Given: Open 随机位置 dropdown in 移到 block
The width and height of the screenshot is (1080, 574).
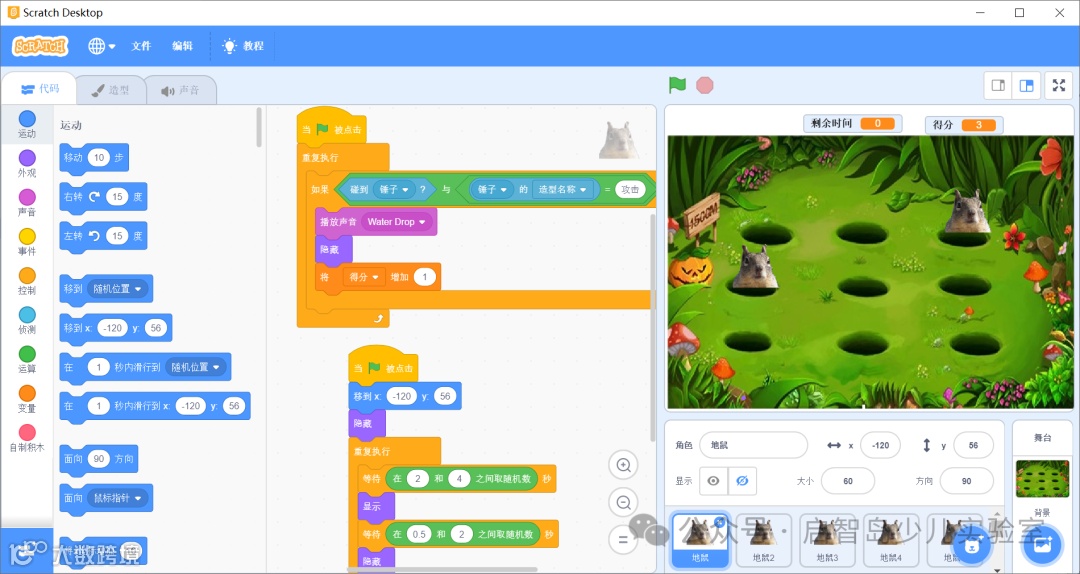Looking at the screenshot, I should pos(116,289).
